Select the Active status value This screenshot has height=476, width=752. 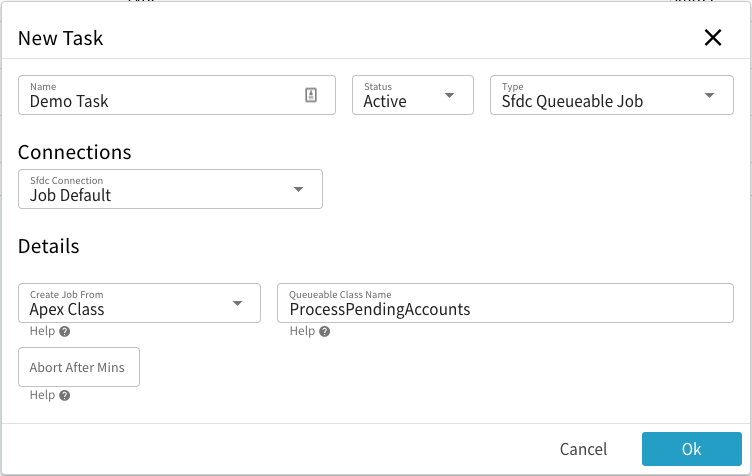pyautogui.click(x=386, y=101)
